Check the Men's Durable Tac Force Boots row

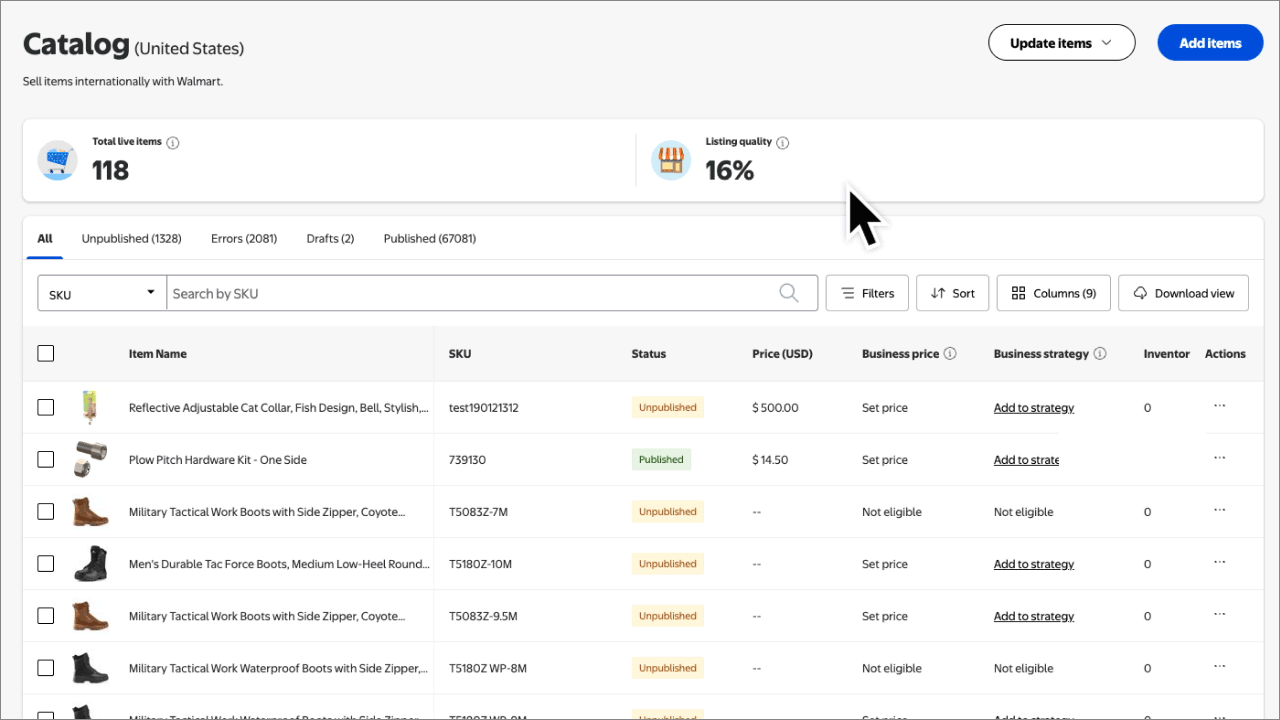45,563
